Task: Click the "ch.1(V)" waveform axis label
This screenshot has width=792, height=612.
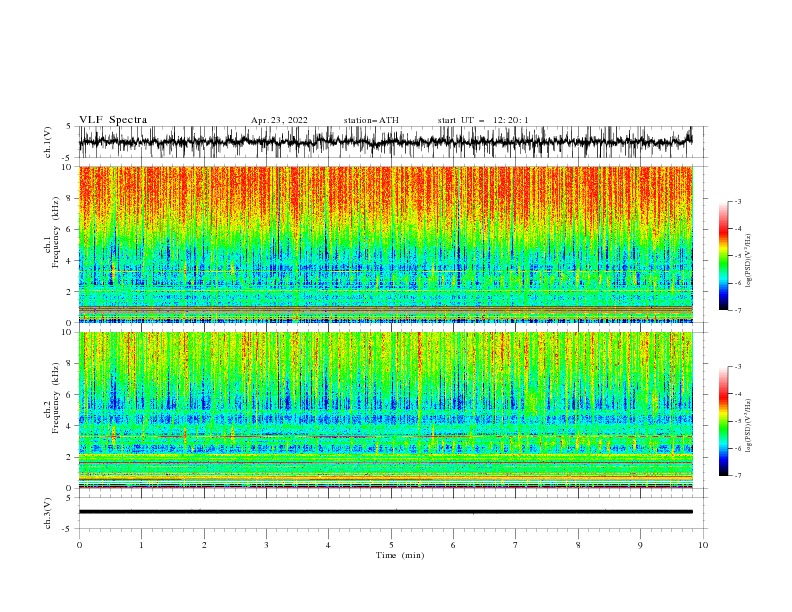Action: (48, 142)
